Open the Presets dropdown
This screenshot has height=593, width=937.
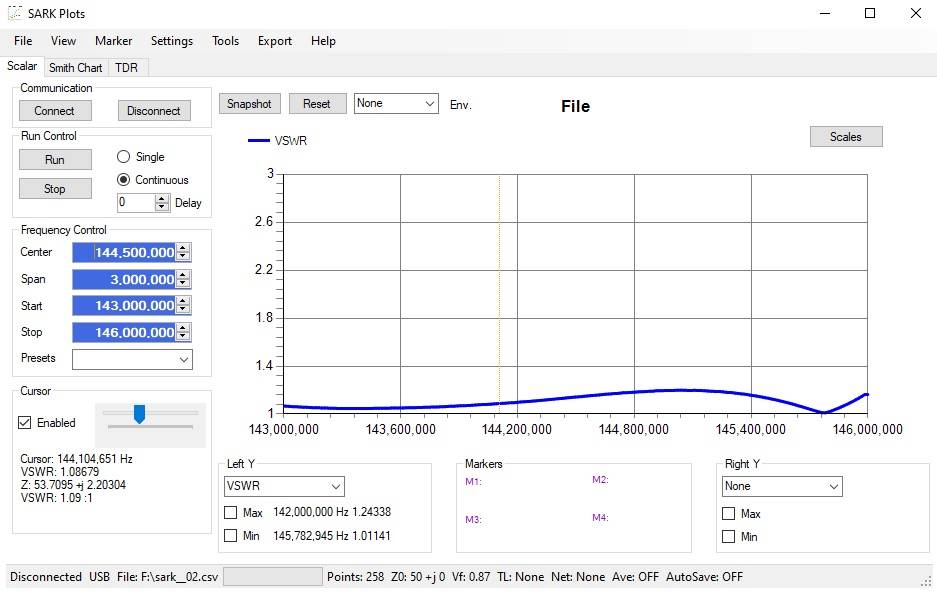click(132, 359)
